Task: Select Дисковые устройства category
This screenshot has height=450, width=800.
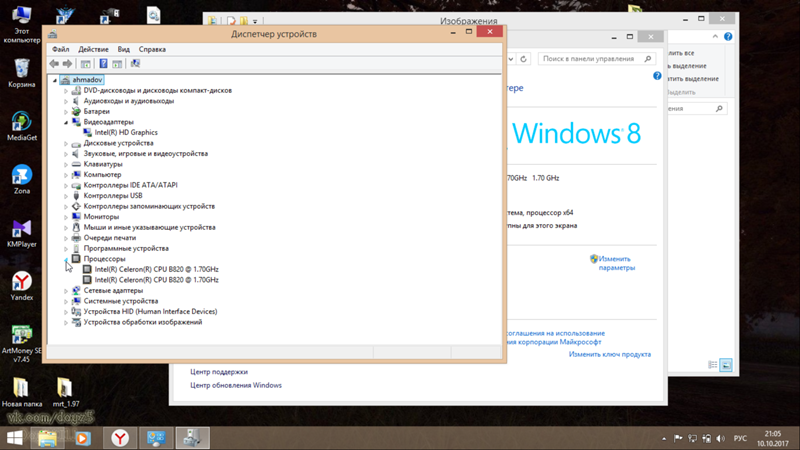Action: tap(118, 143)
